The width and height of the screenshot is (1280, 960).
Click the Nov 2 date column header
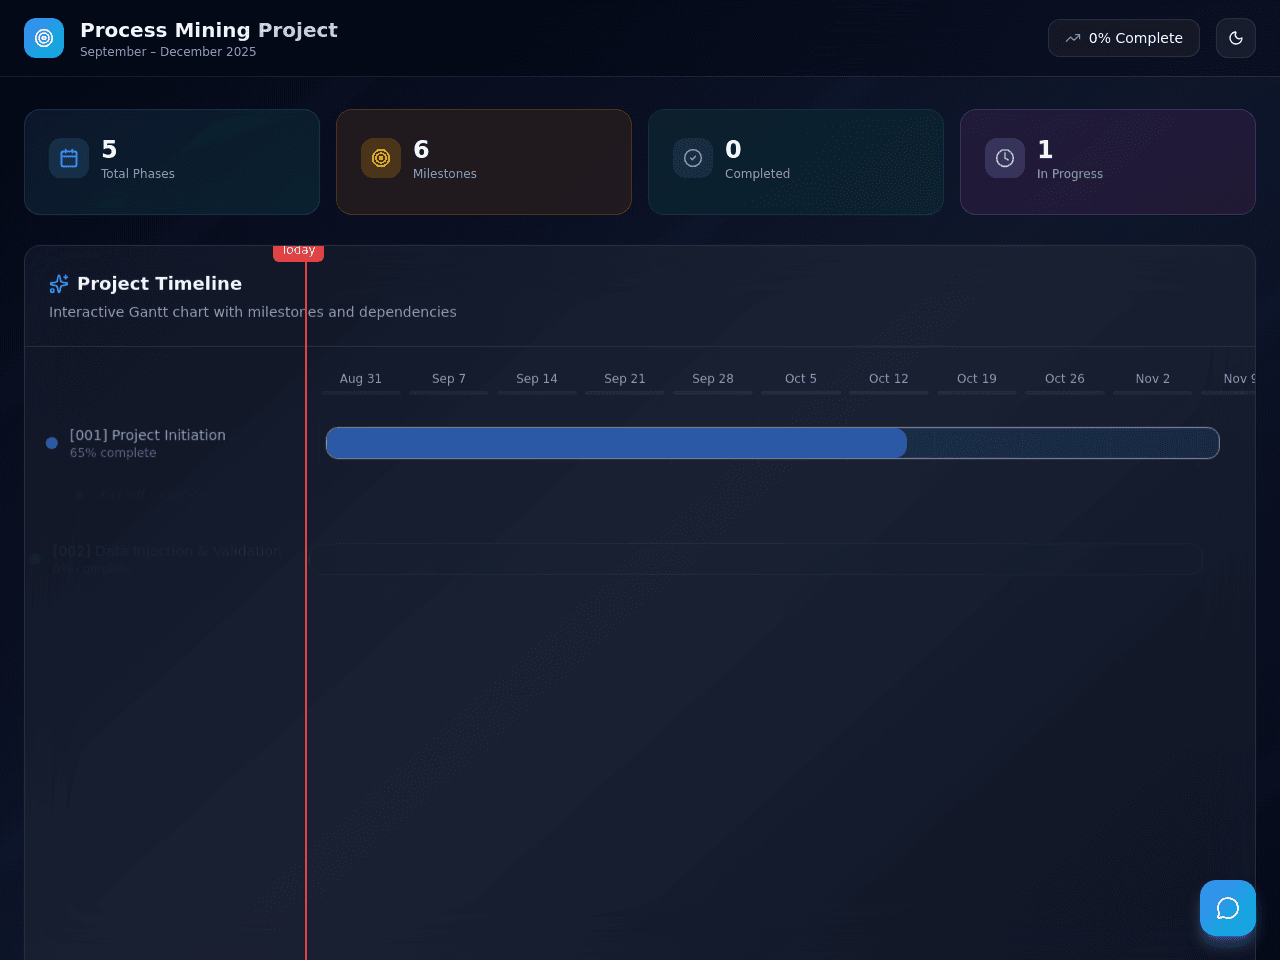tap(1153, 379)
